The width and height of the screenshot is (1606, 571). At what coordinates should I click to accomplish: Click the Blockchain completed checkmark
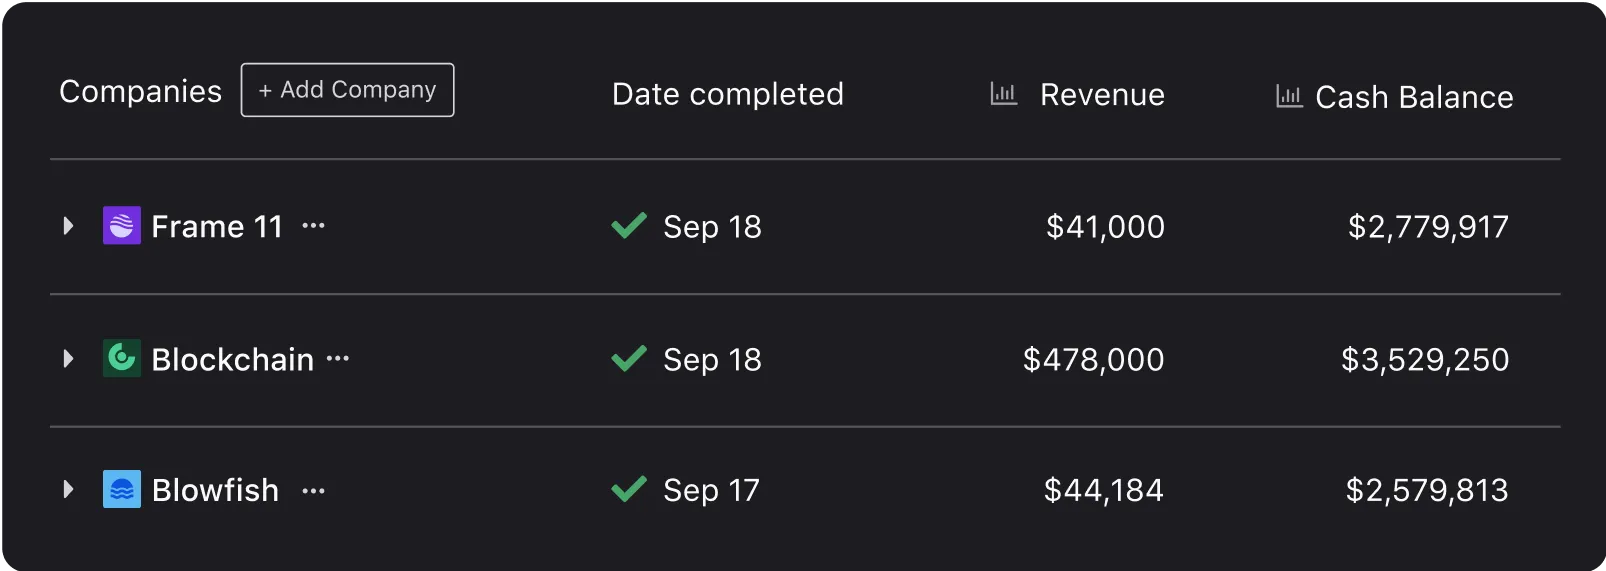point(629,358)
